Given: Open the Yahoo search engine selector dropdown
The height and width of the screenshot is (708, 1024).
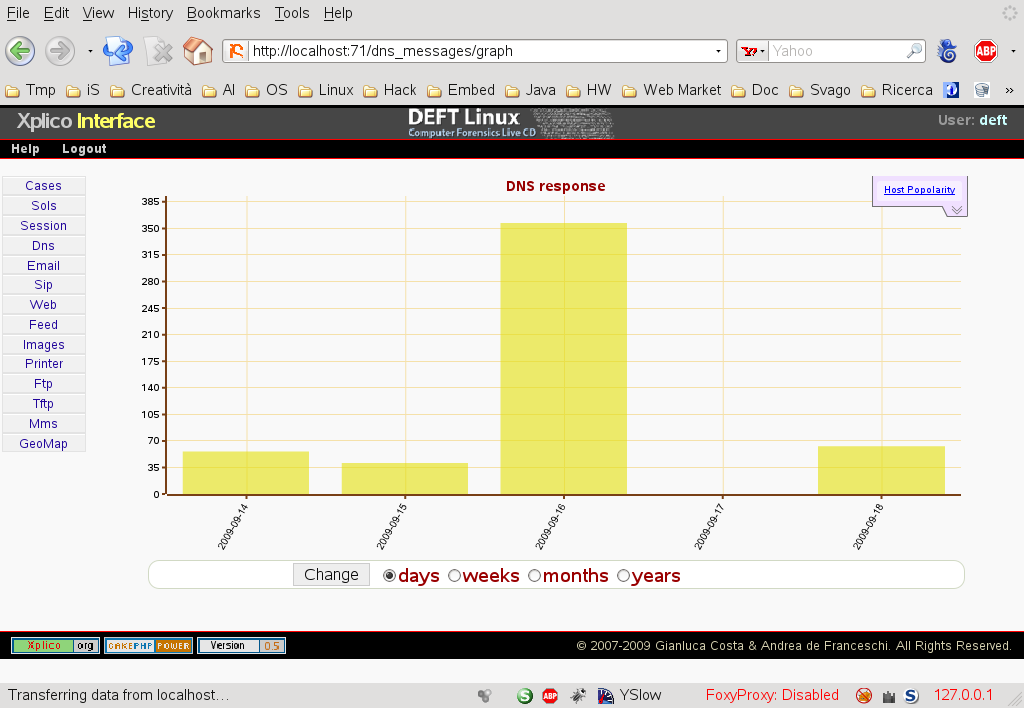Looking at the screenshot, I should [x=754, y=51].
